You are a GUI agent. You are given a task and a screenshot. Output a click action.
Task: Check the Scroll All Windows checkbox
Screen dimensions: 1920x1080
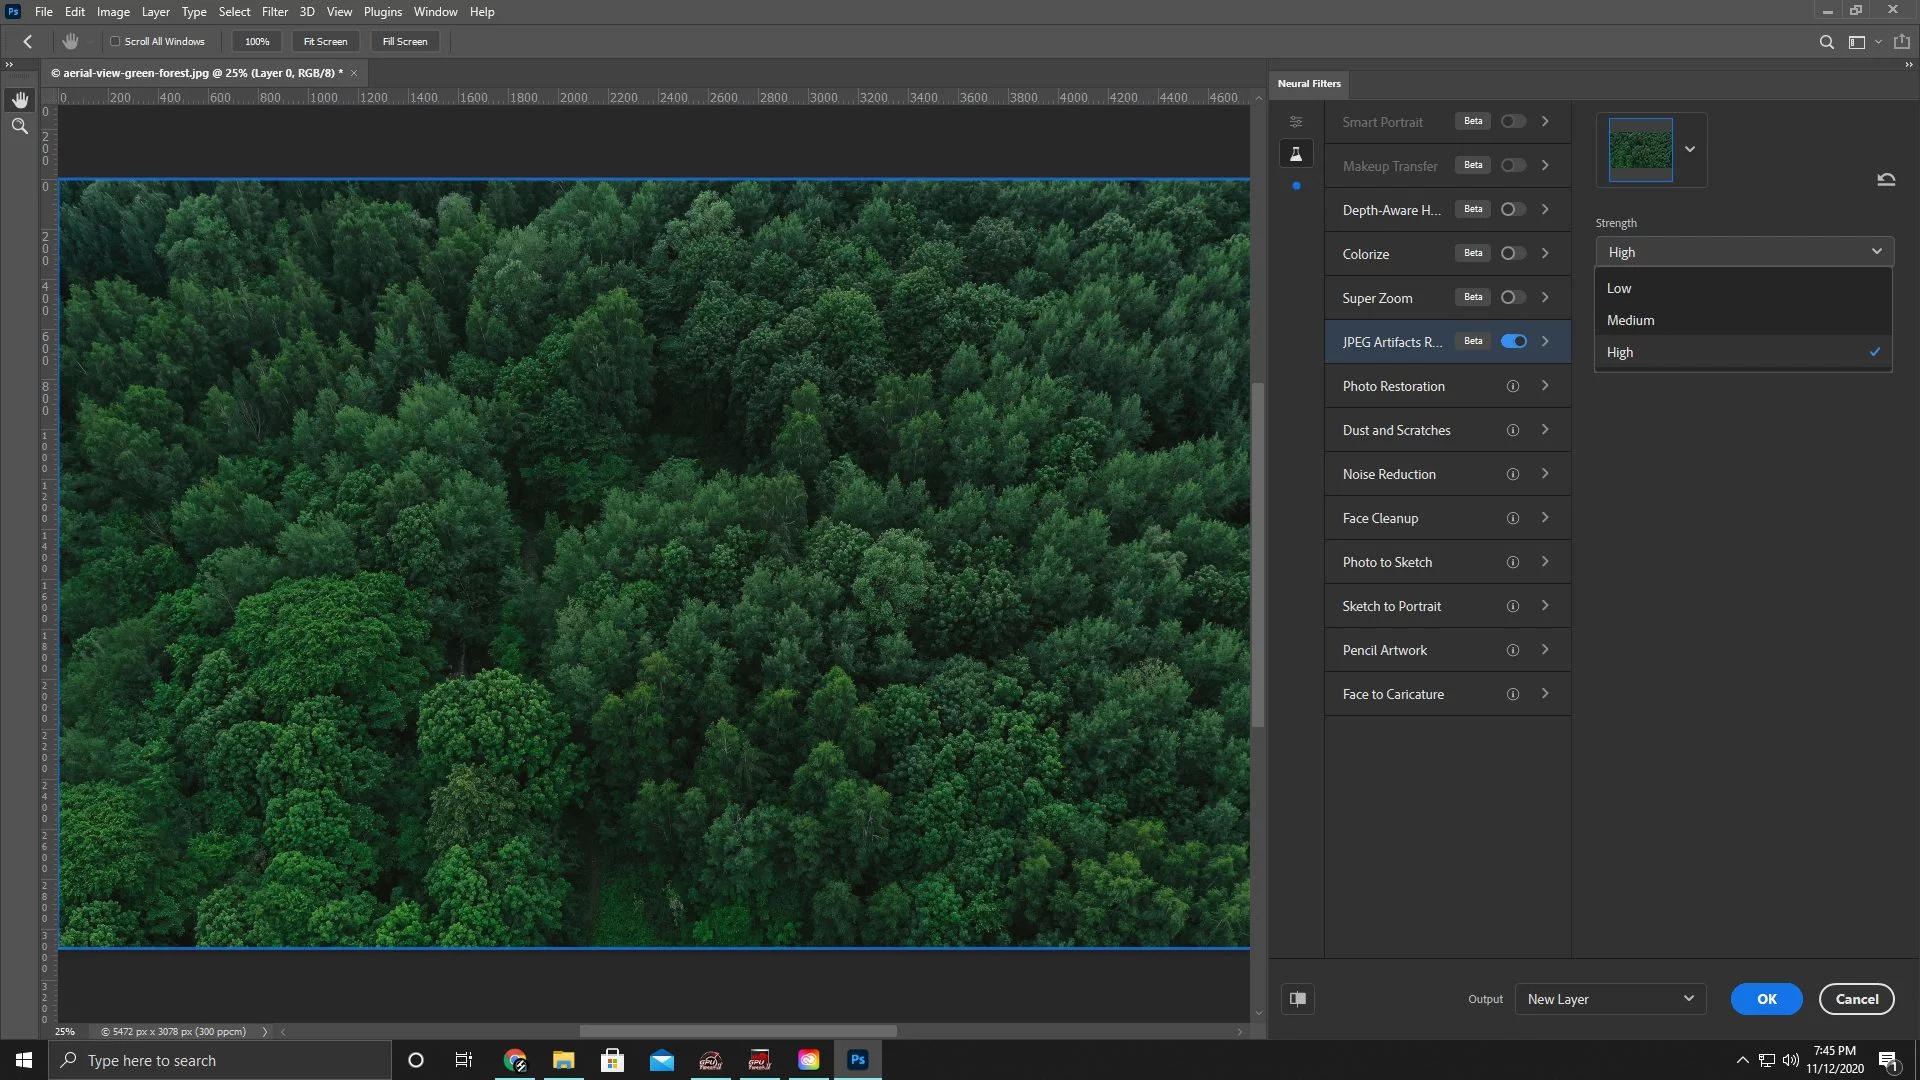tap(115, 42)
